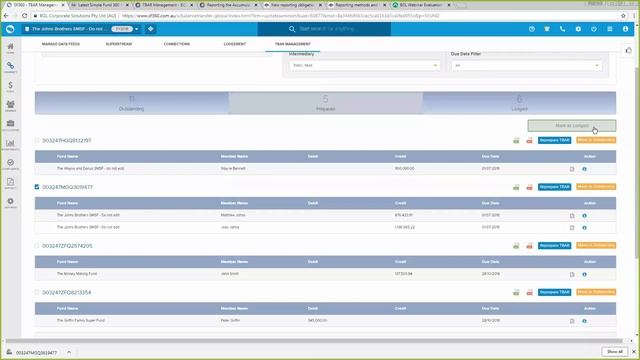640x360 pixels.
Task: Open the Members people icon in sidebar
Action: [x=10, y=105]
